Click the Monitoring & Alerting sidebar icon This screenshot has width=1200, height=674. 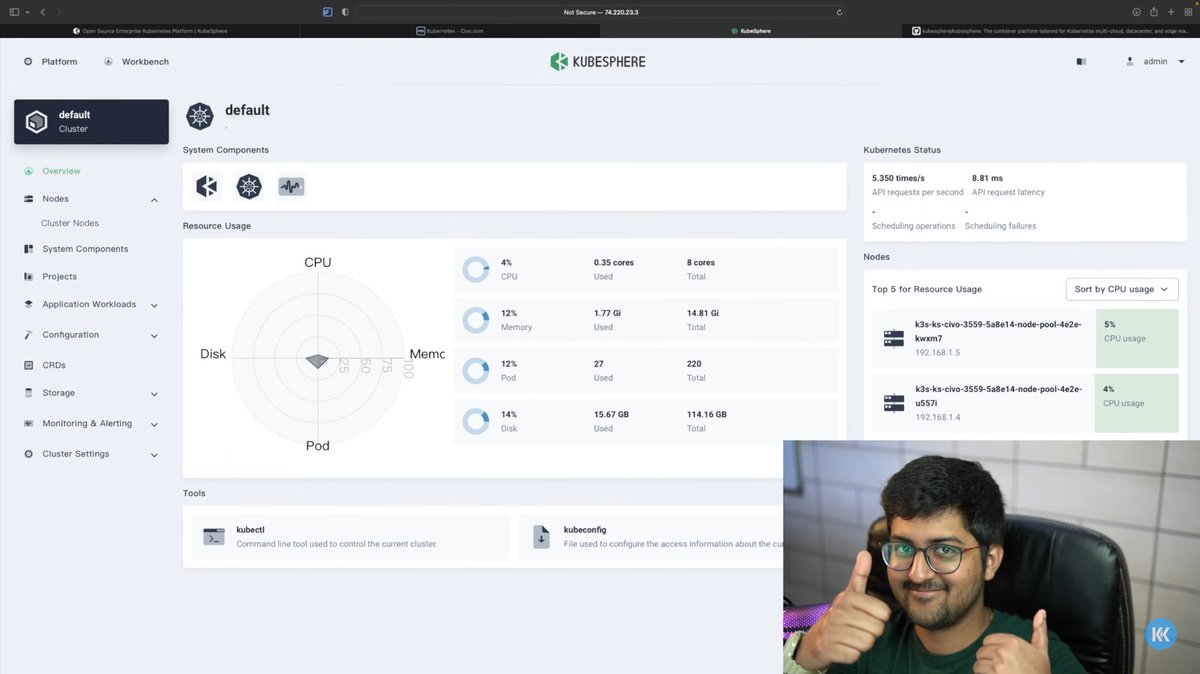[x=29, y=424]
